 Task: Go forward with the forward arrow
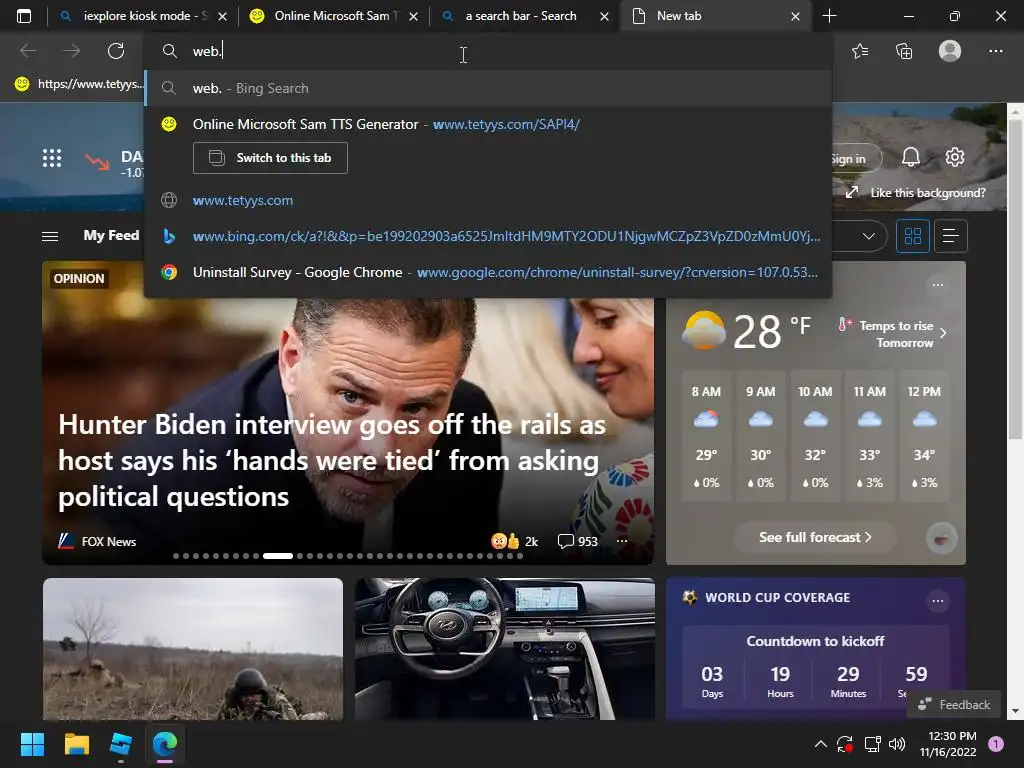point(72,51)
